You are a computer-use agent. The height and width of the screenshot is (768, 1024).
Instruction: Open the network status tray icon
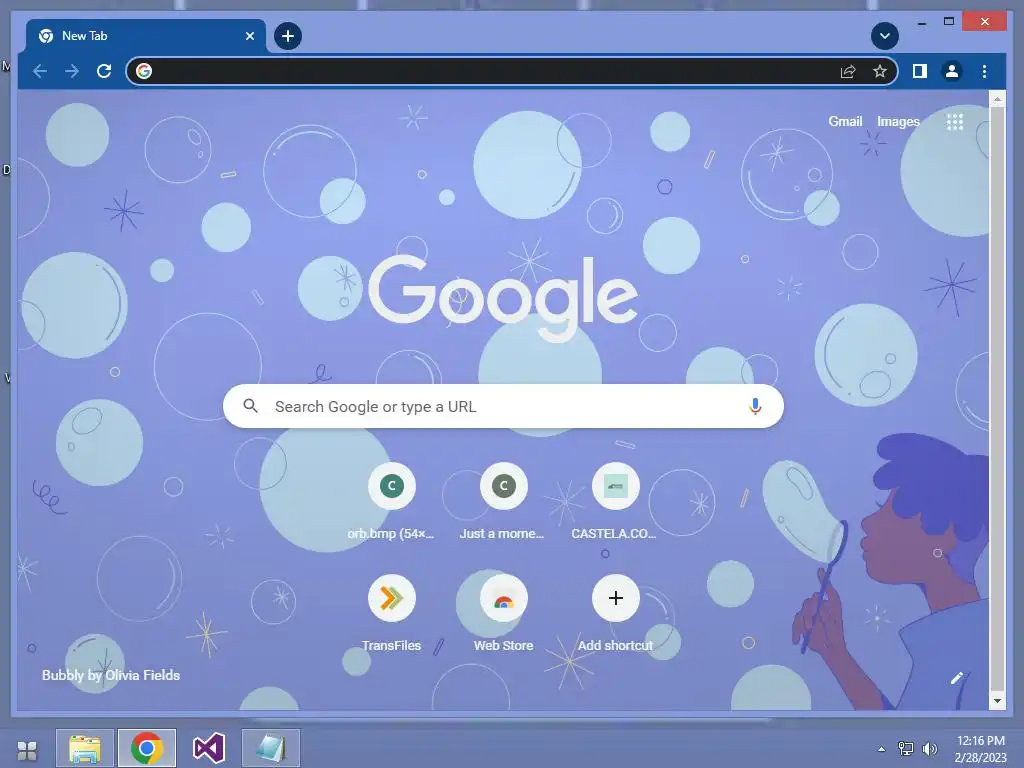click(906, 748)
